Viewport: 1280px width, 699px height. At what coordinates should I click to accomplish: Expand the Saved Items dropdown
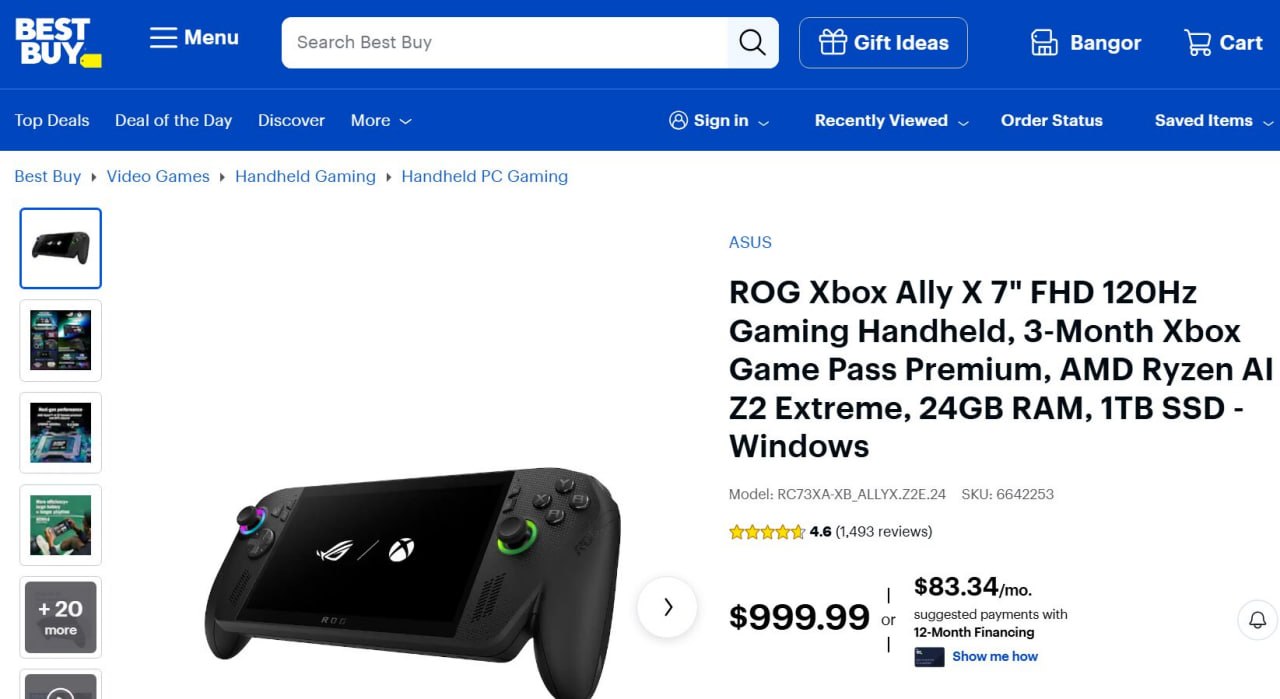point(1211,120)
